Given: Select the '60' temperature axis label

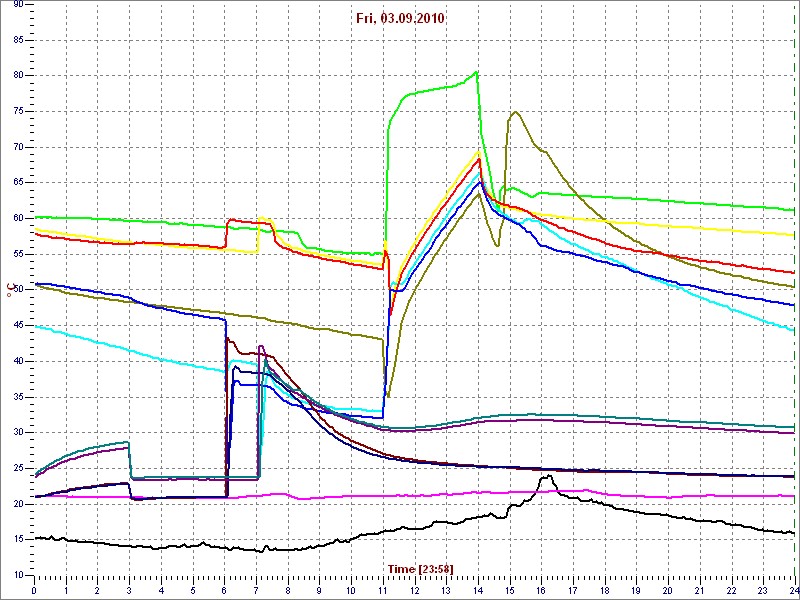Looking at the screenshot, I should (17, 218).
